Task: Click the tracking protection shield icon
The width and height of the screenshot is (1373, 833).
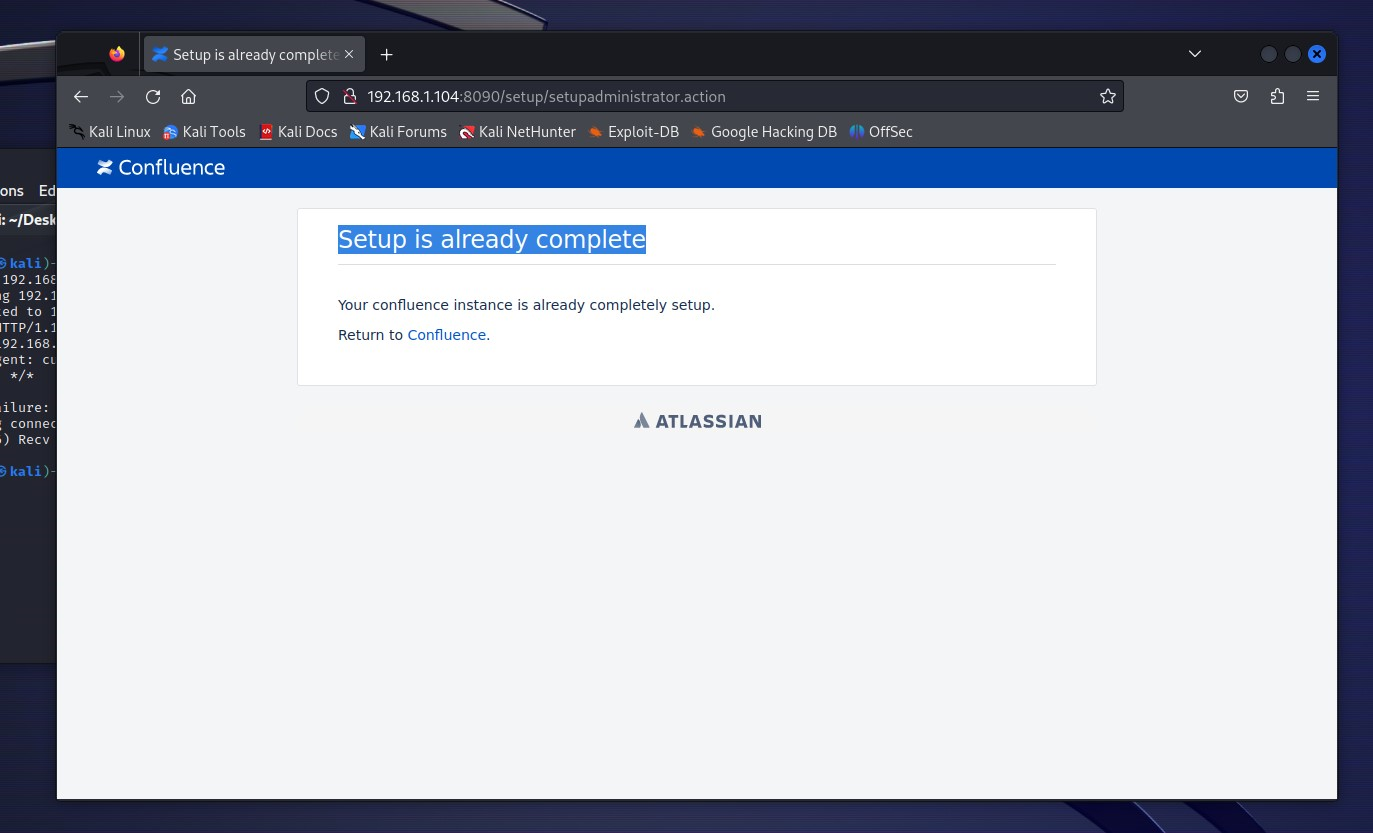Action: tap(322, 96)
